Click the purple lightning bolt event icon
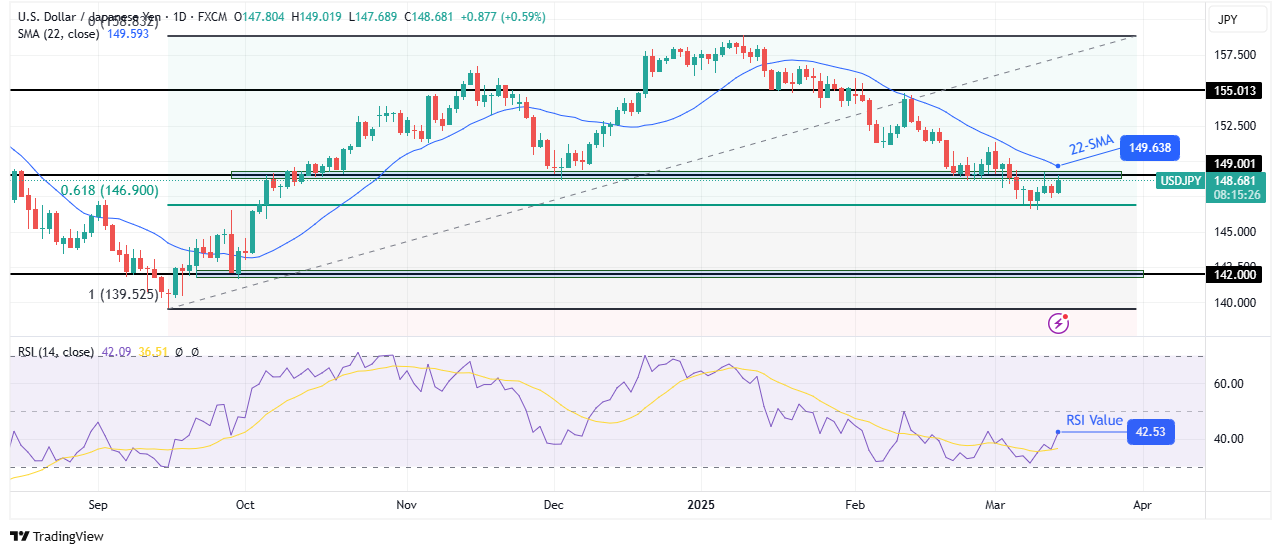The image size is (1281, 554). 1059,323
